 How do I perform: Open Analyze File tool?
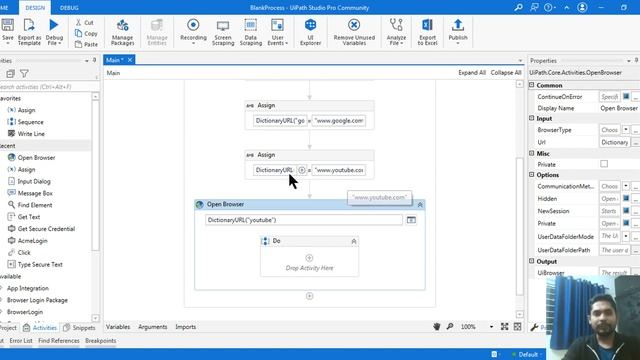[x=396, y=32]
